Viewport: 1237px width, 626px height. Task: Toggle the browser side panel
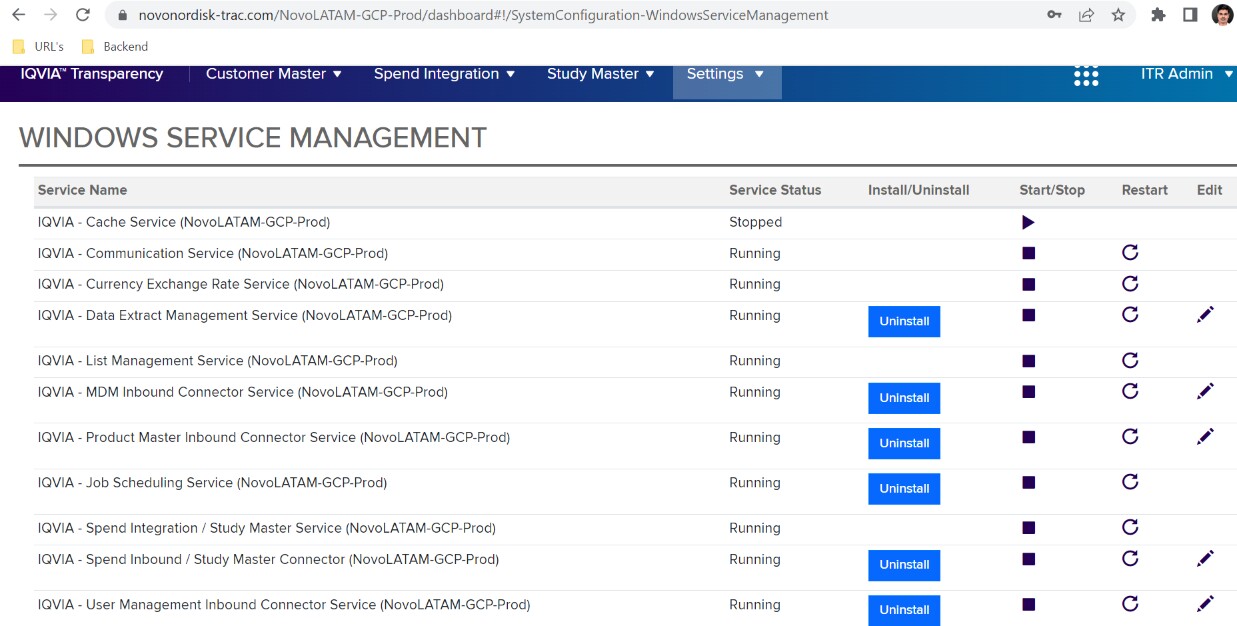coord(1190,15)
